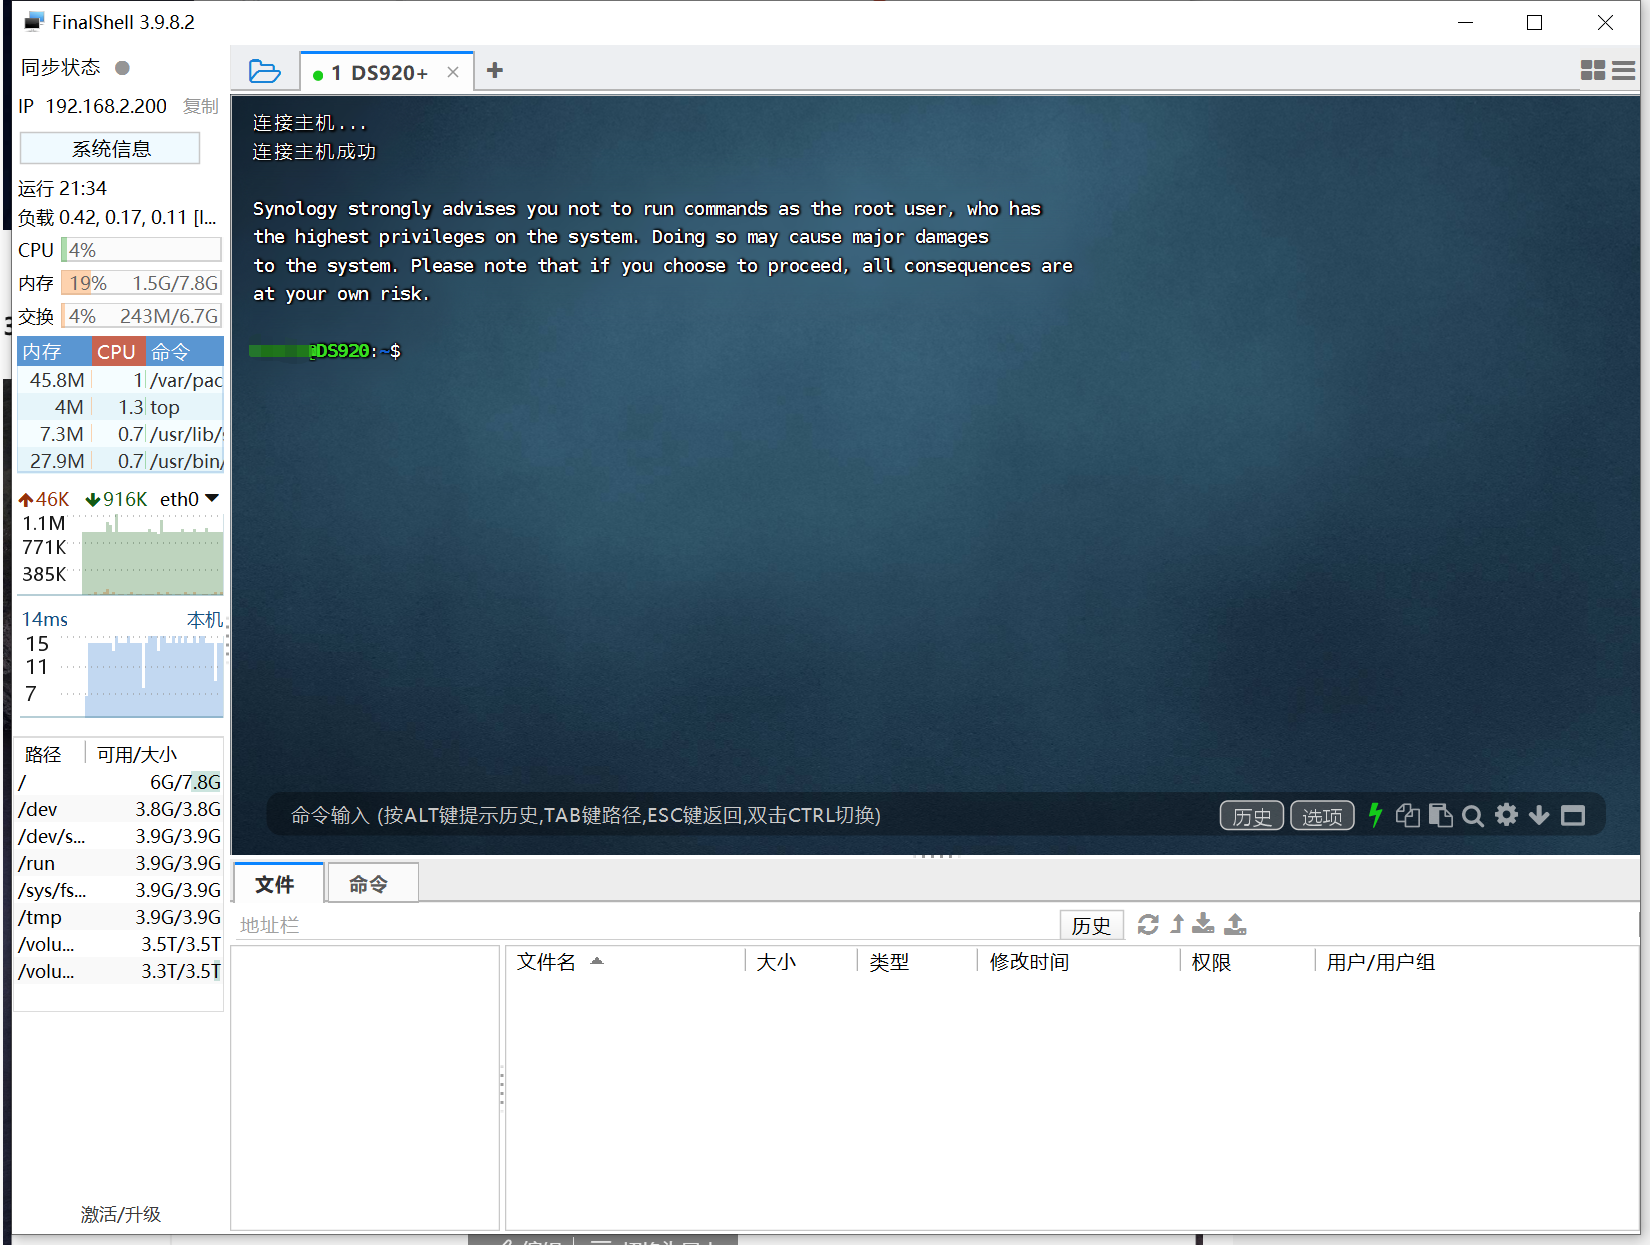The height and width of the screenshot is (1245, 1650).
Task: Open the settings gear in command toolbar
Action: click(x=1506, y=815)
